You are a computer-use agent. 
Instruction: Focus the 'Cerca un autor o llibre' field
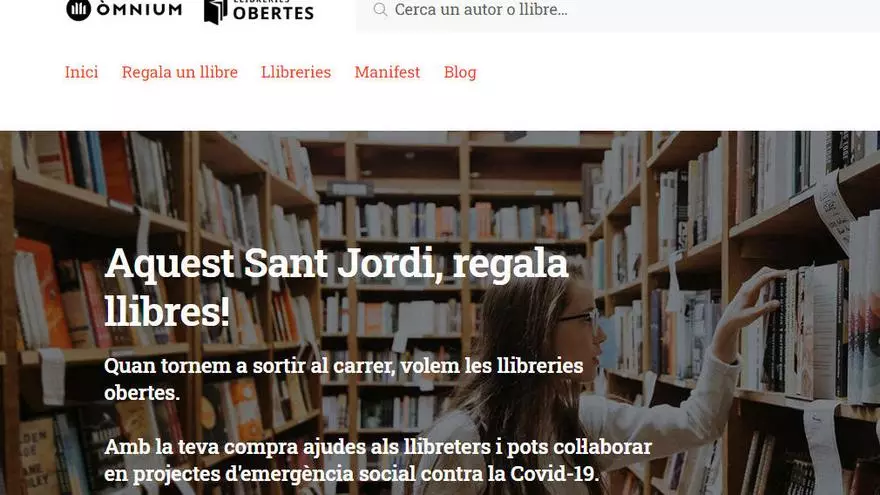coord(617,10)
